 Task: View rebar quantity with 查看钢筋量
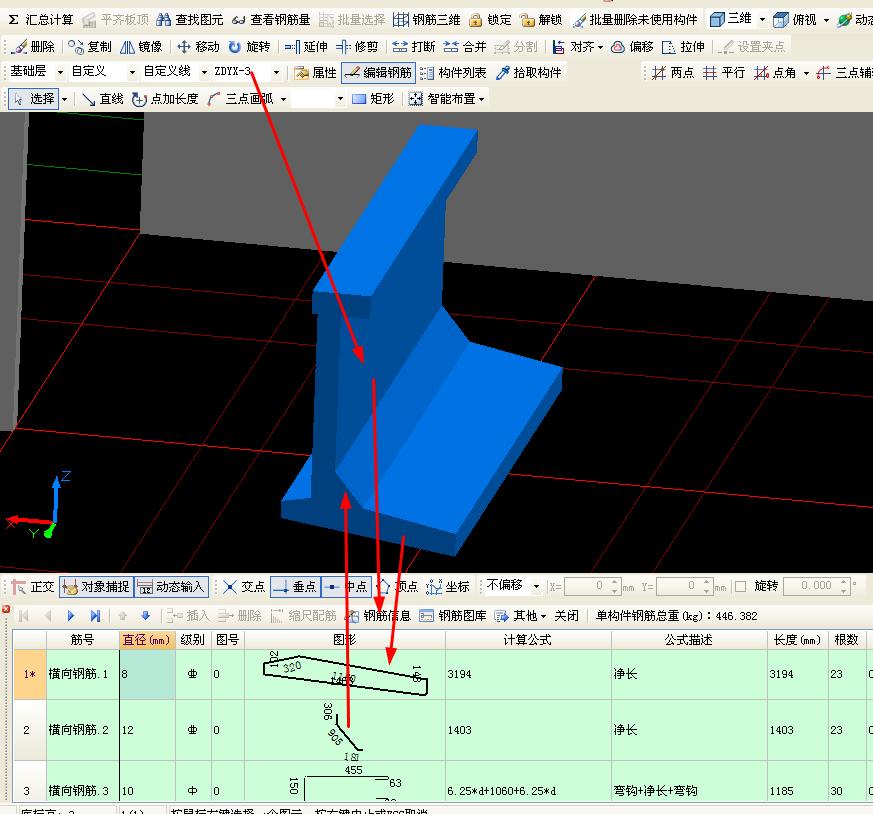coord(271,20)
